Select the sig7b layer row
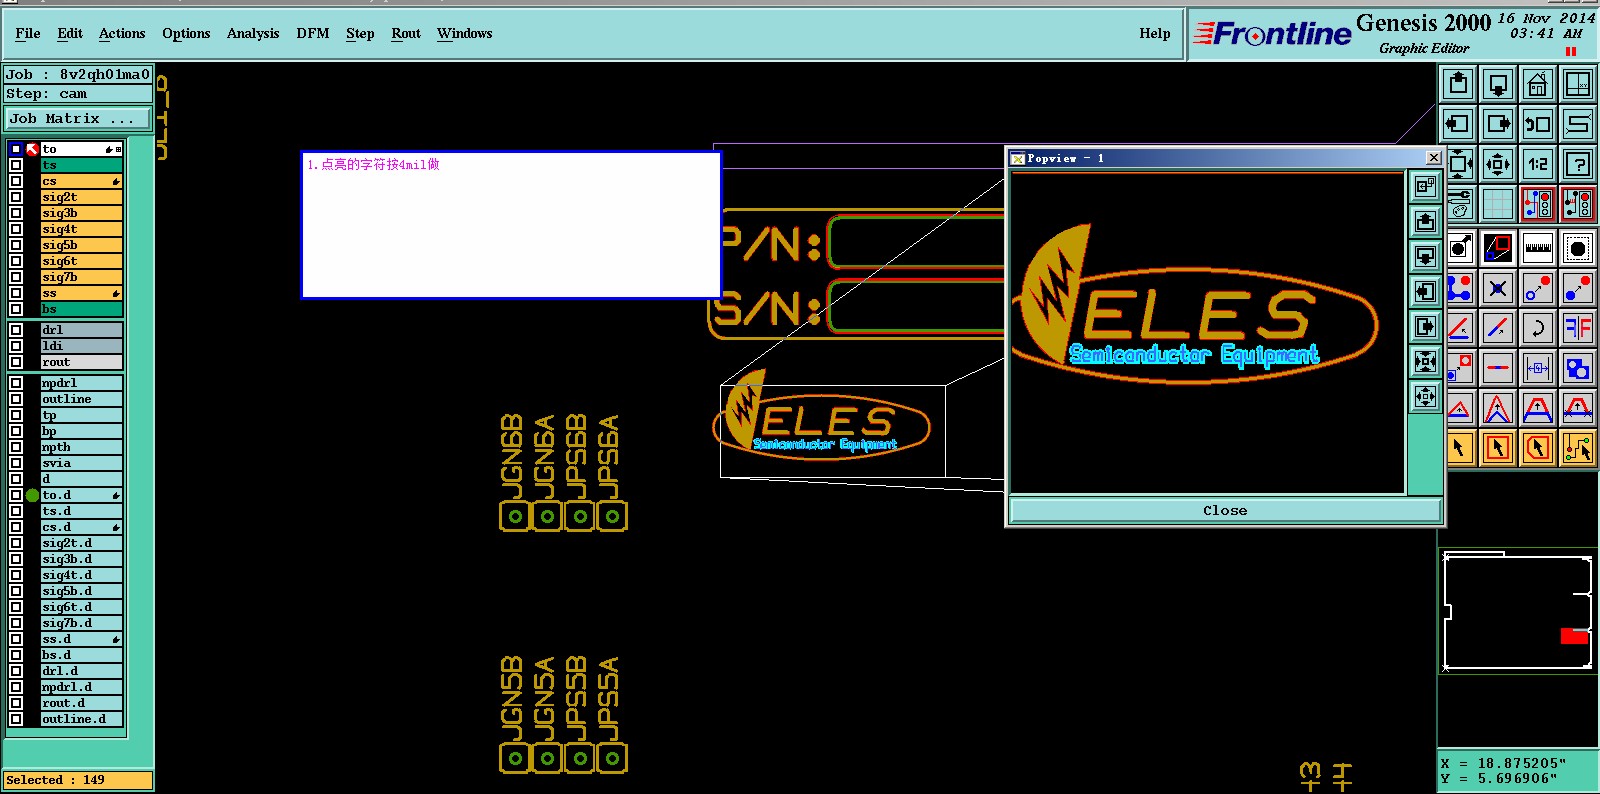Image resolution: width=1600 pixels, height=794 pixels. tap(81, 277)
